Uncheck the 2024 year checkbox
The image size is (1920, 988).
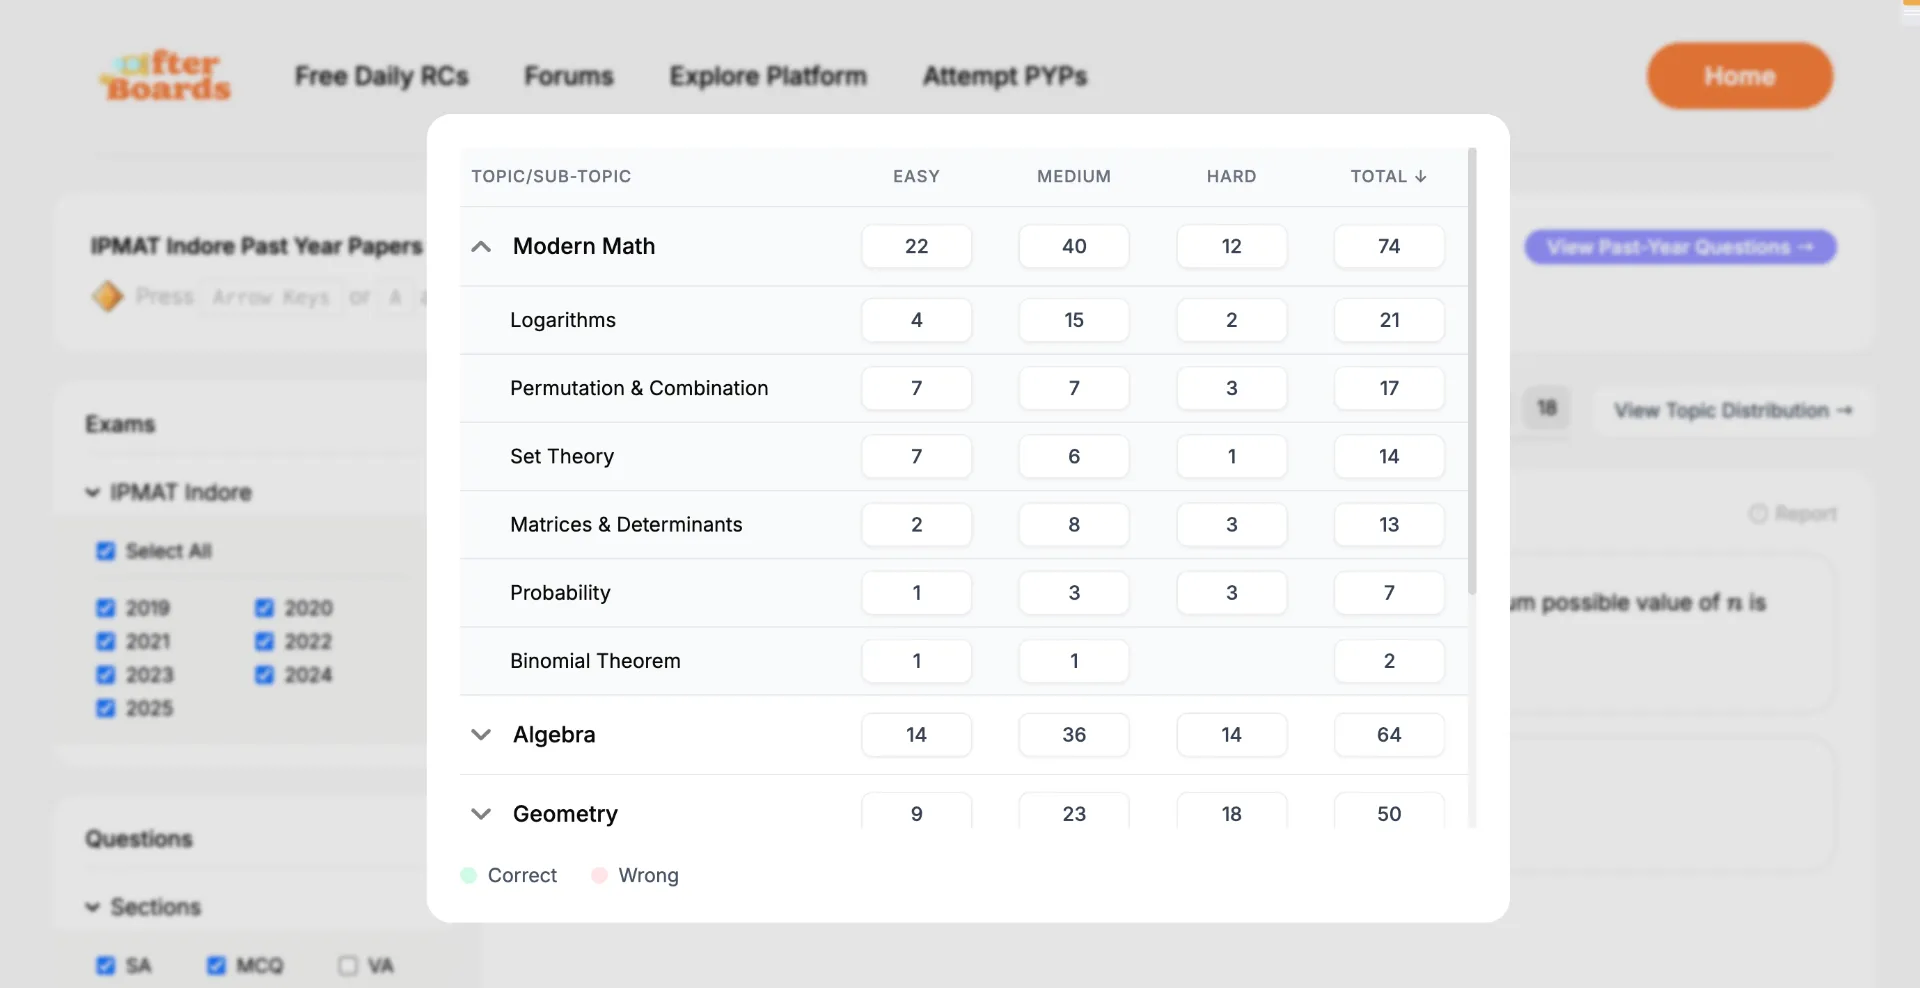pyautogui.click(x=264, y=675)
